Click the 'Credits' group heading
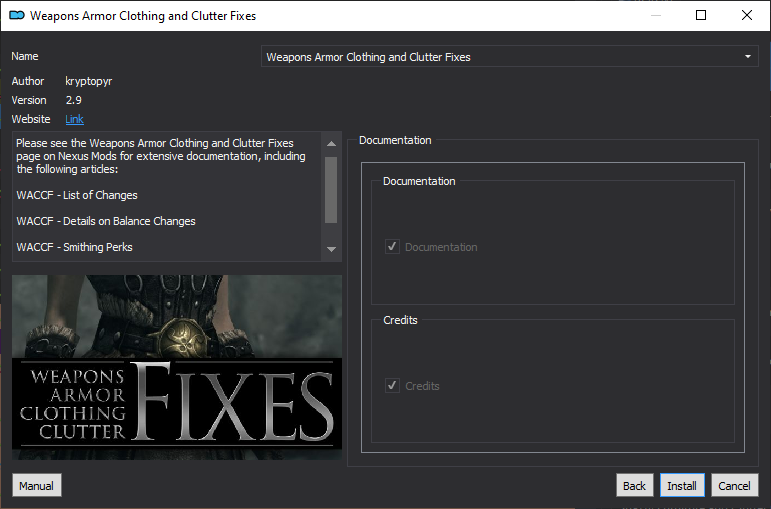Screen dimensions: 771x509 400,320
